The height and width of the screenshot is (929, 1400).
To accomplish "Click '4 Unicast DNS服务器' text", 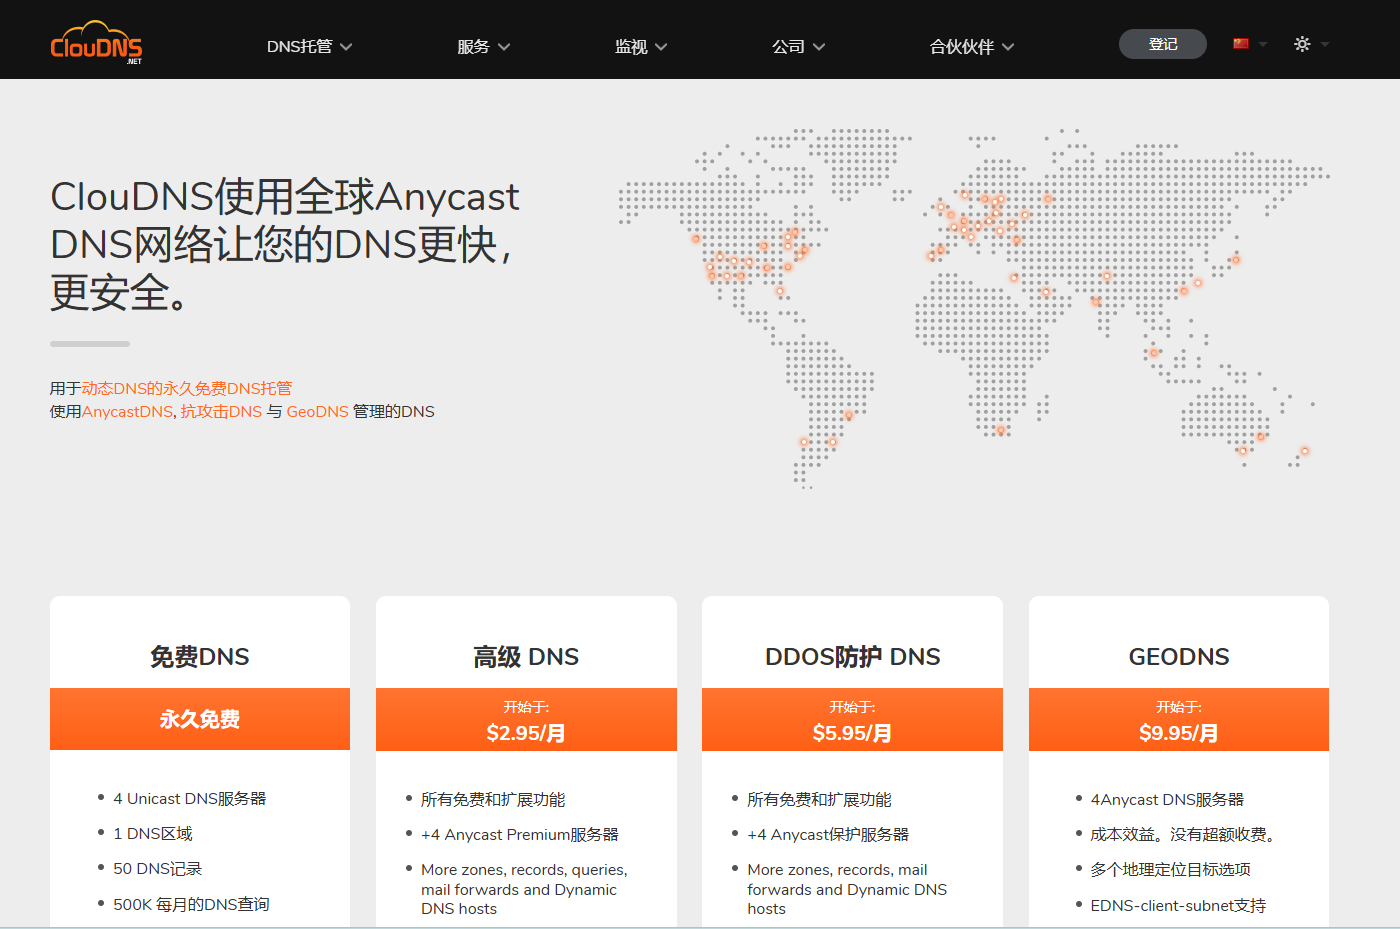I will coord(189,798).
